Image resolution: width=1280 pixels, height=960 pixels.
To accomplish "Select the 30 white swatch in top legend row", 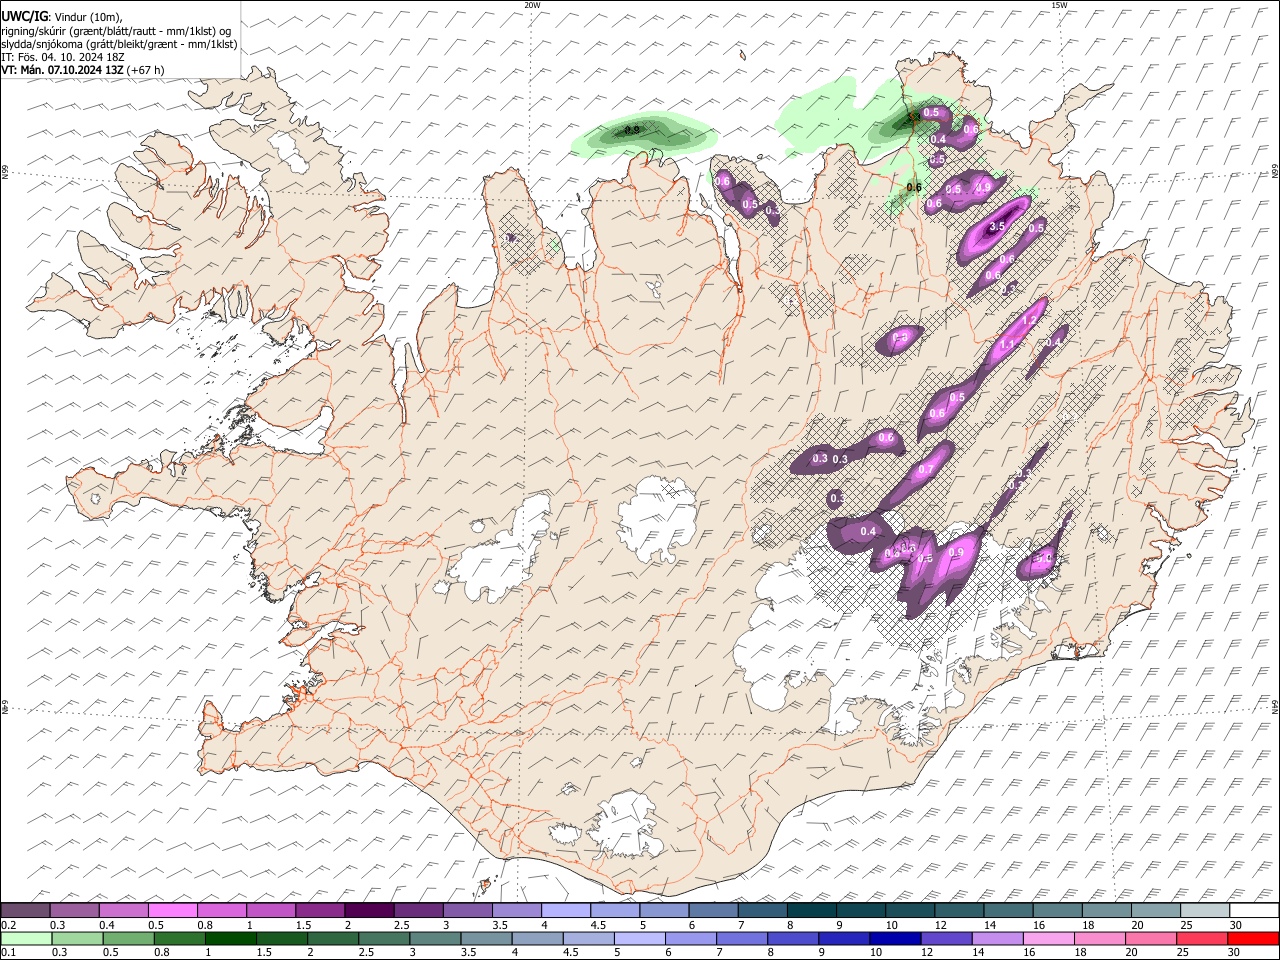I will tap(1253, 910).
